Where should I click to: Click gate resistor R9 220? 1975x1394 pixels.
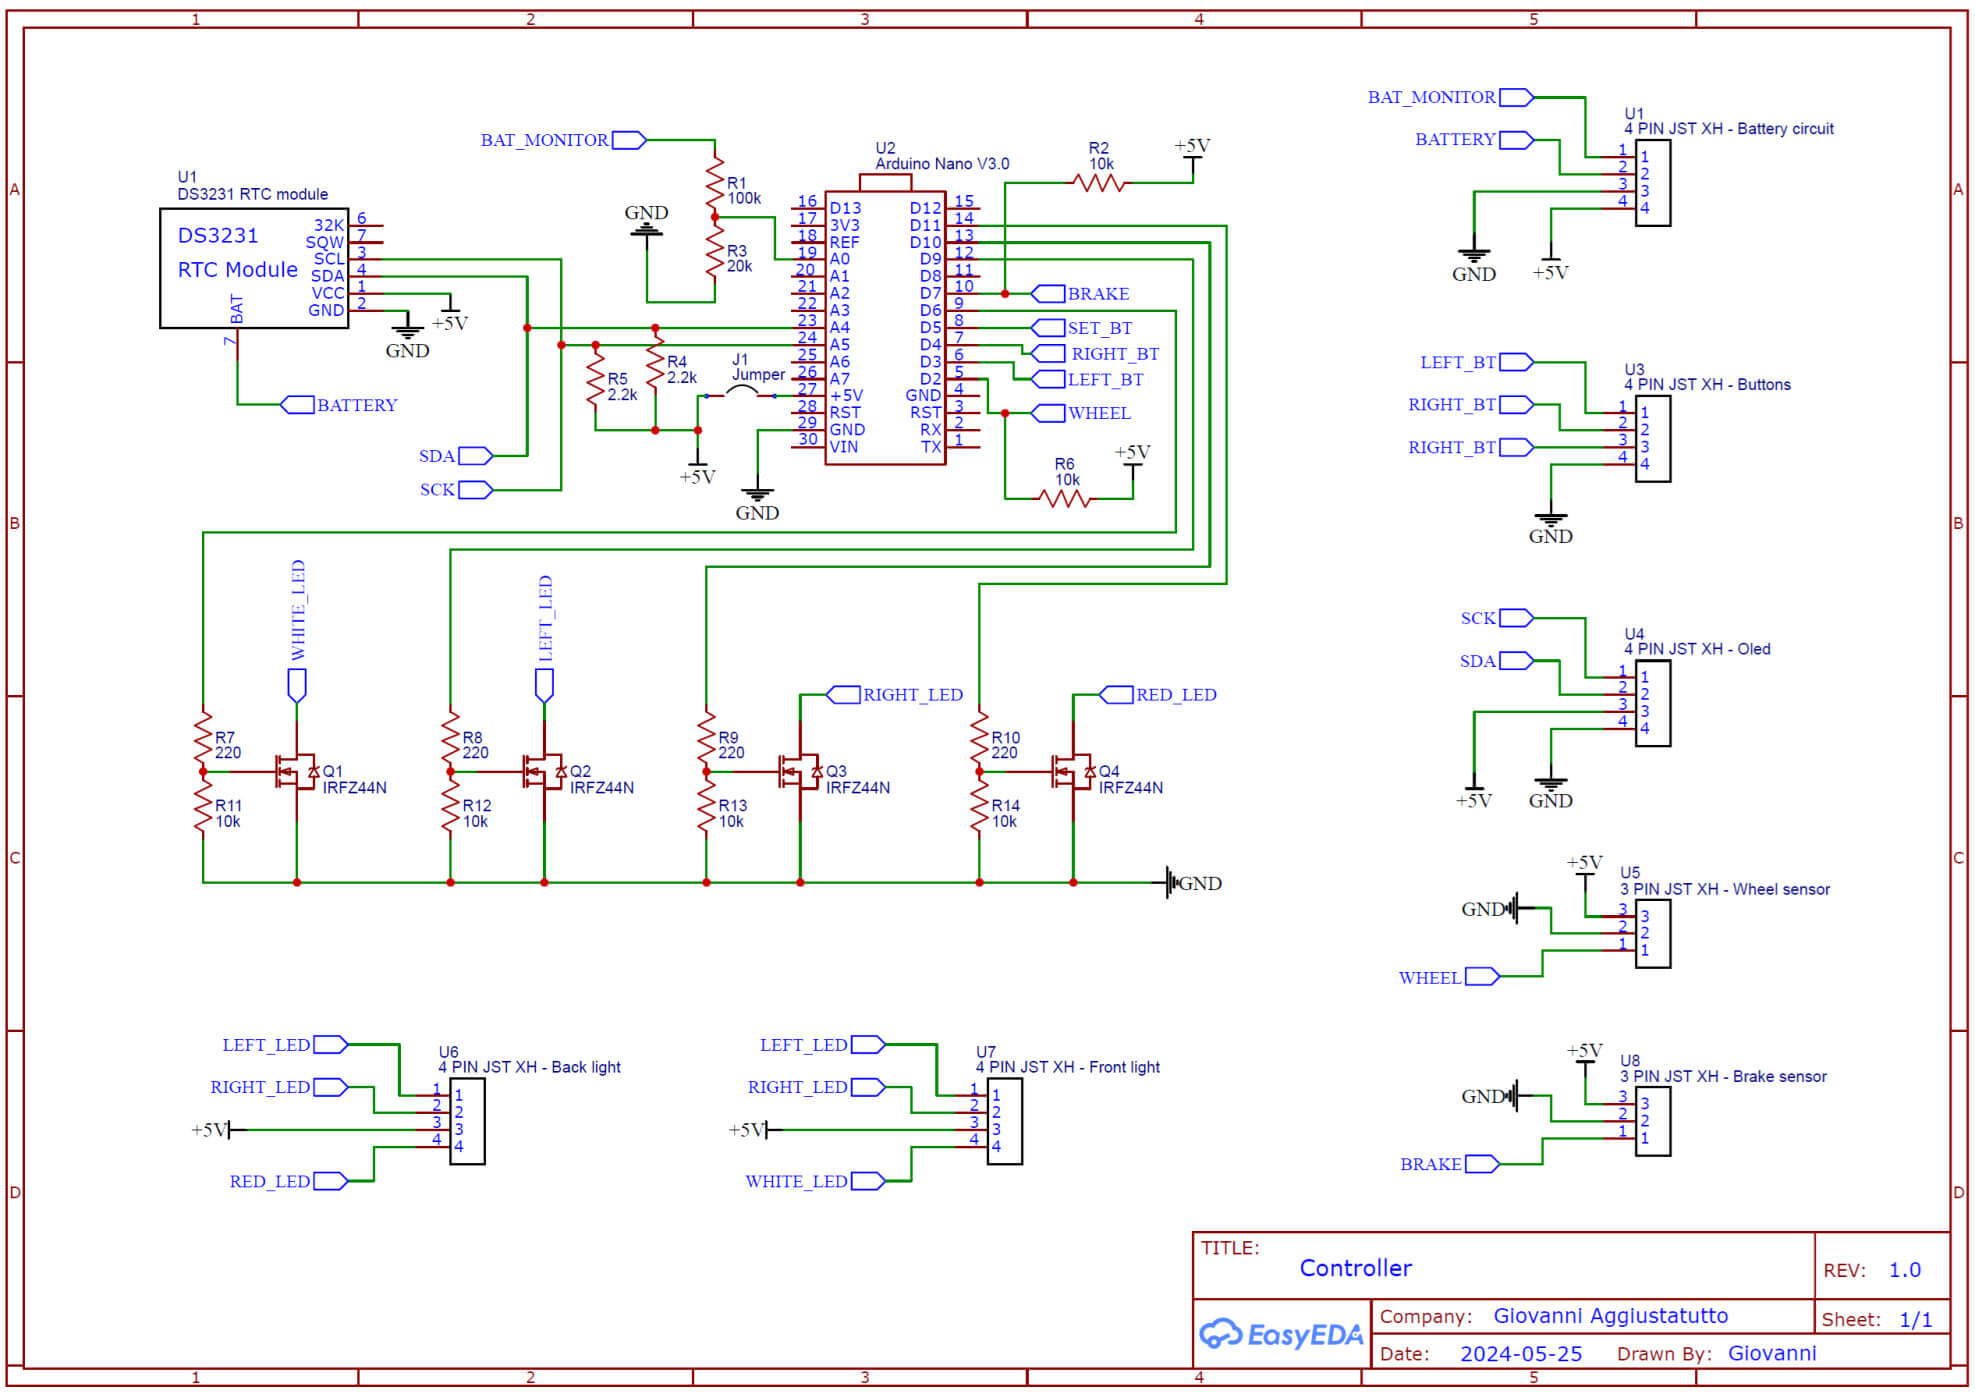[706, 738]
